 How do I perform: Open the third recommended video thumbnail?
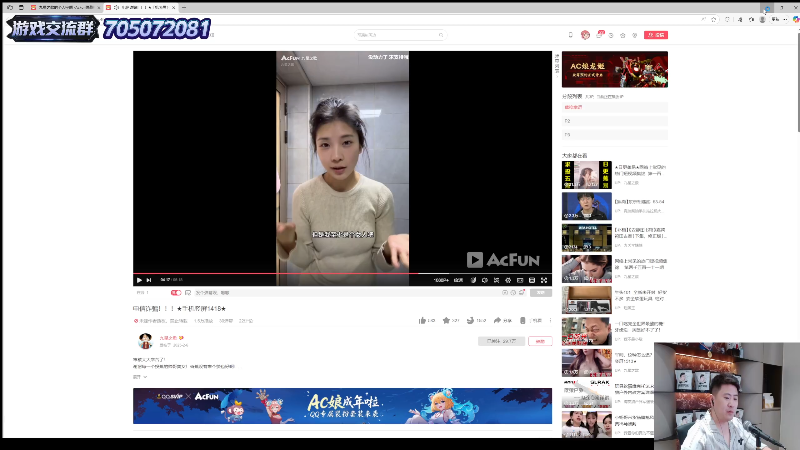587,237
